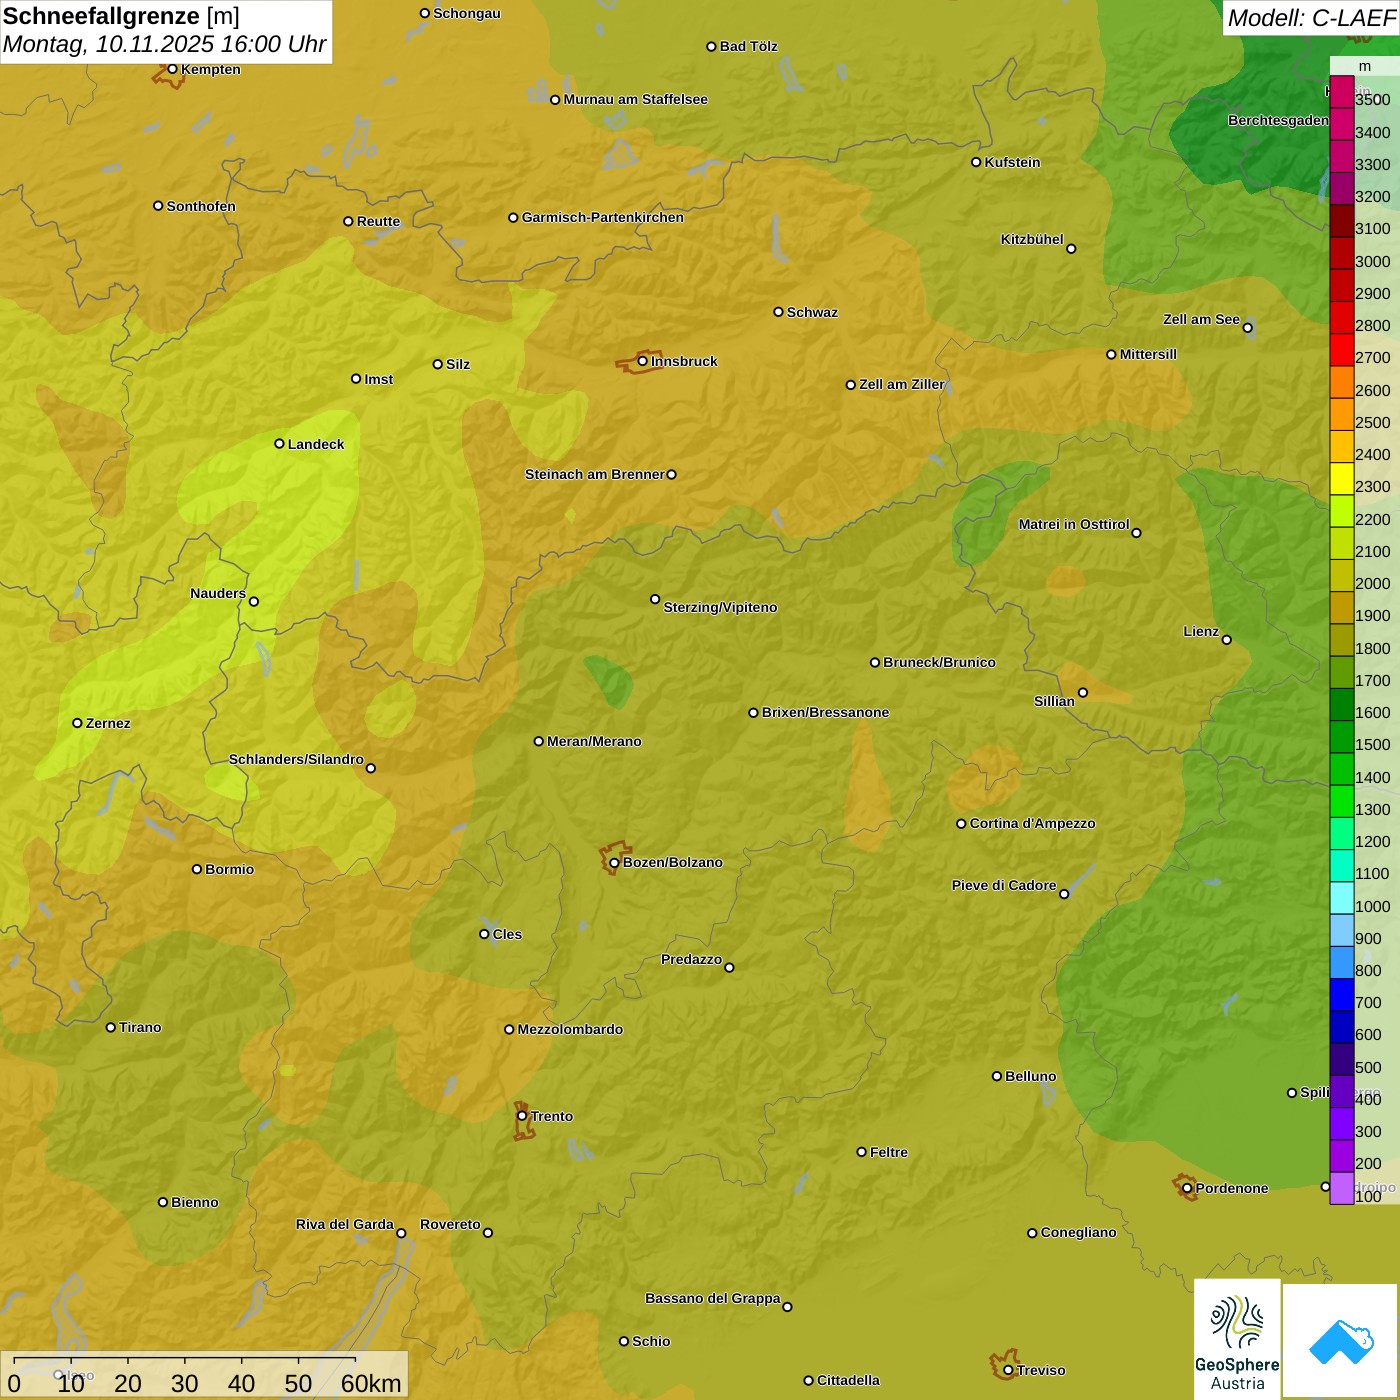The image size is (1400, 1400).
Task: Click the Innsbruck city marker dot
Action: pos(643,361)
